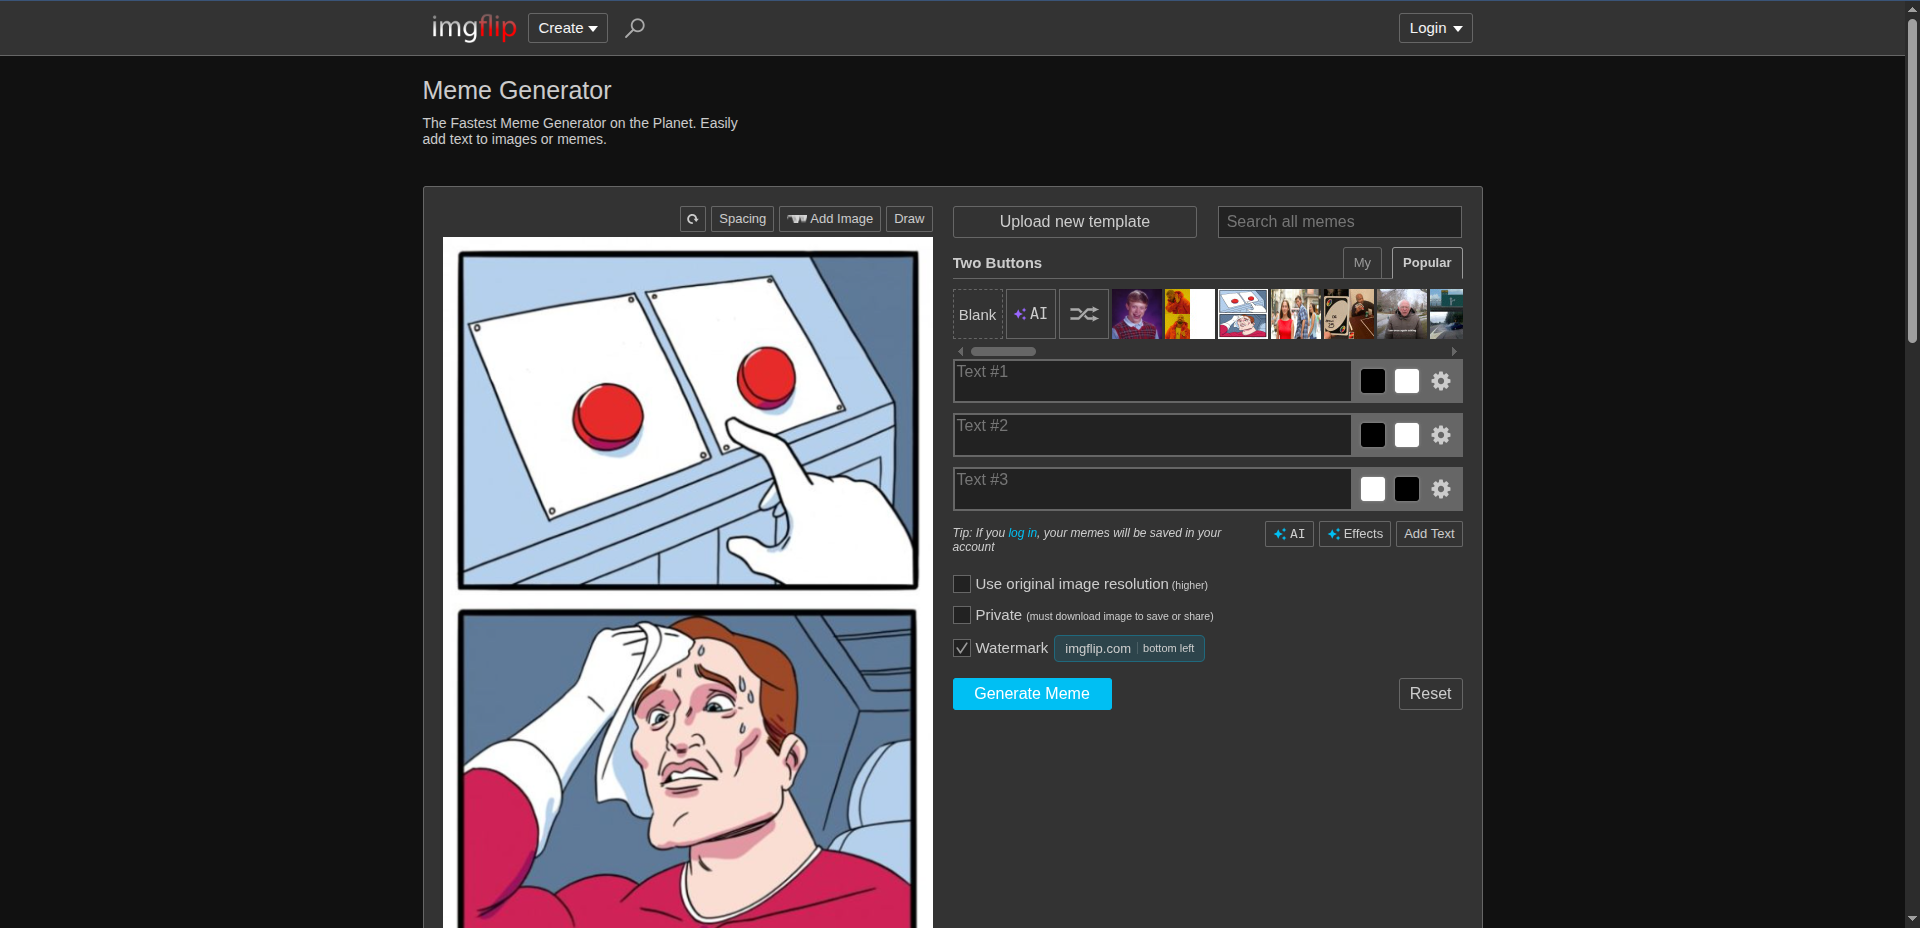Focus the Search all memes field
Image resolution: width=1920 pixels, height=928 pixels.
click(x=1340, y=222)
